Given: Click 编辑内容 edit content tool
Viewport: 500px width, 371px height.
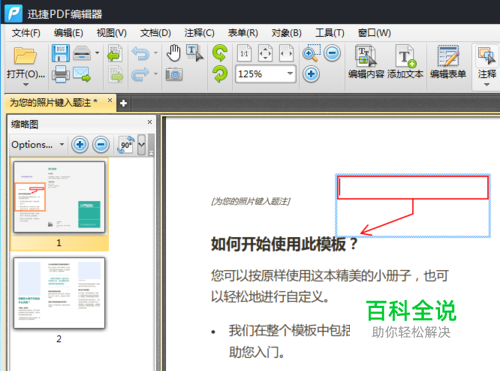Looking at the screenshot, I should click(x=366, y=62).
